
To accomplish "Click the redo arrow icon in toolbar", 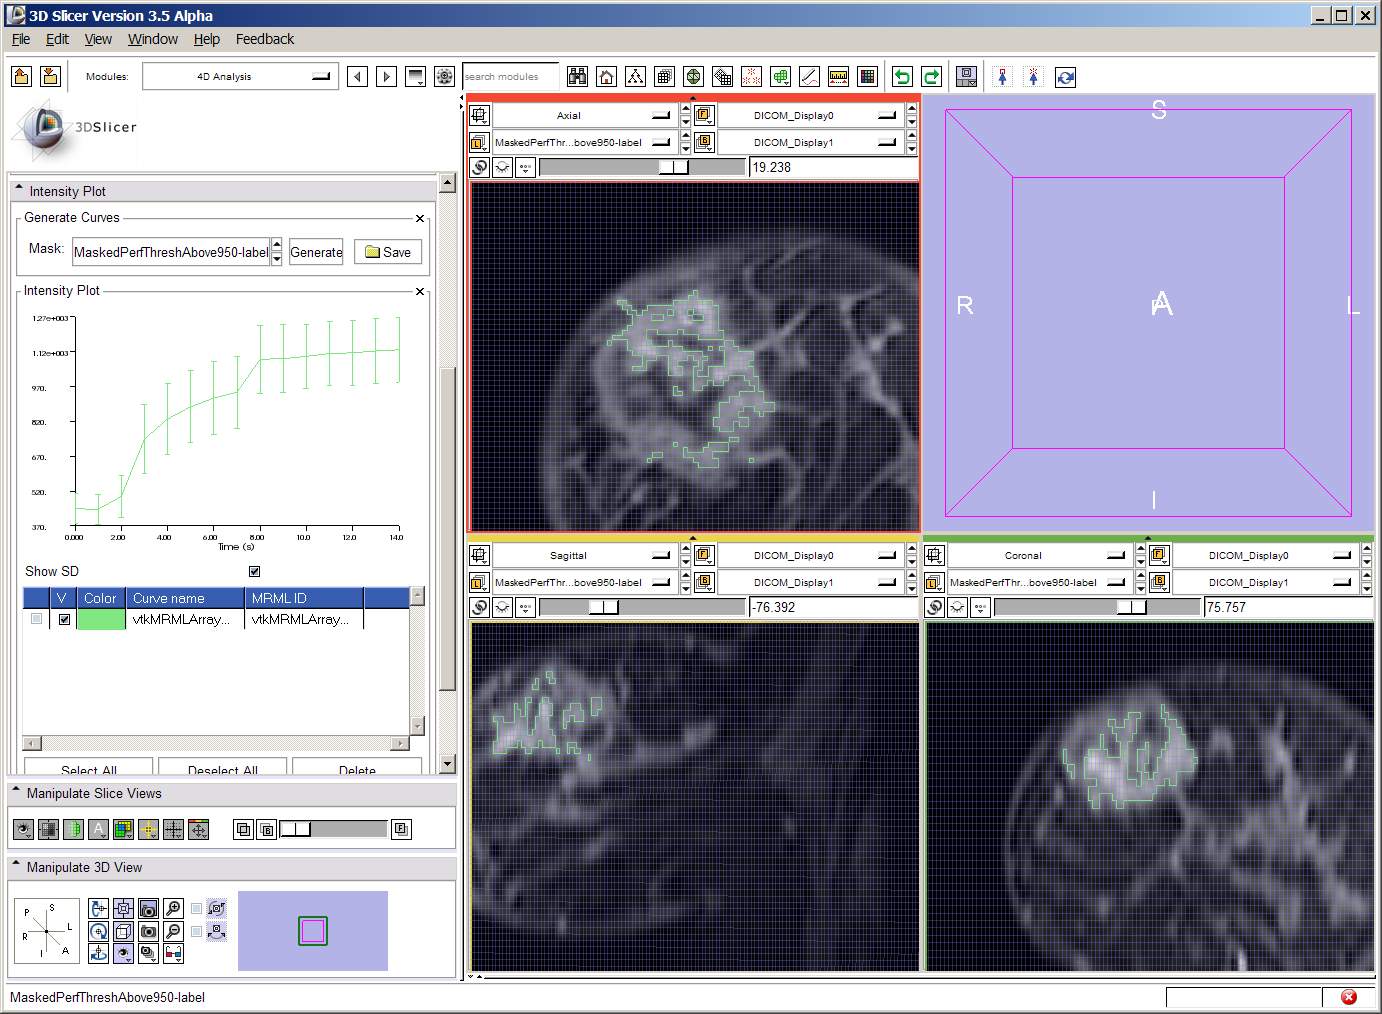I will (x=931, y=77).
